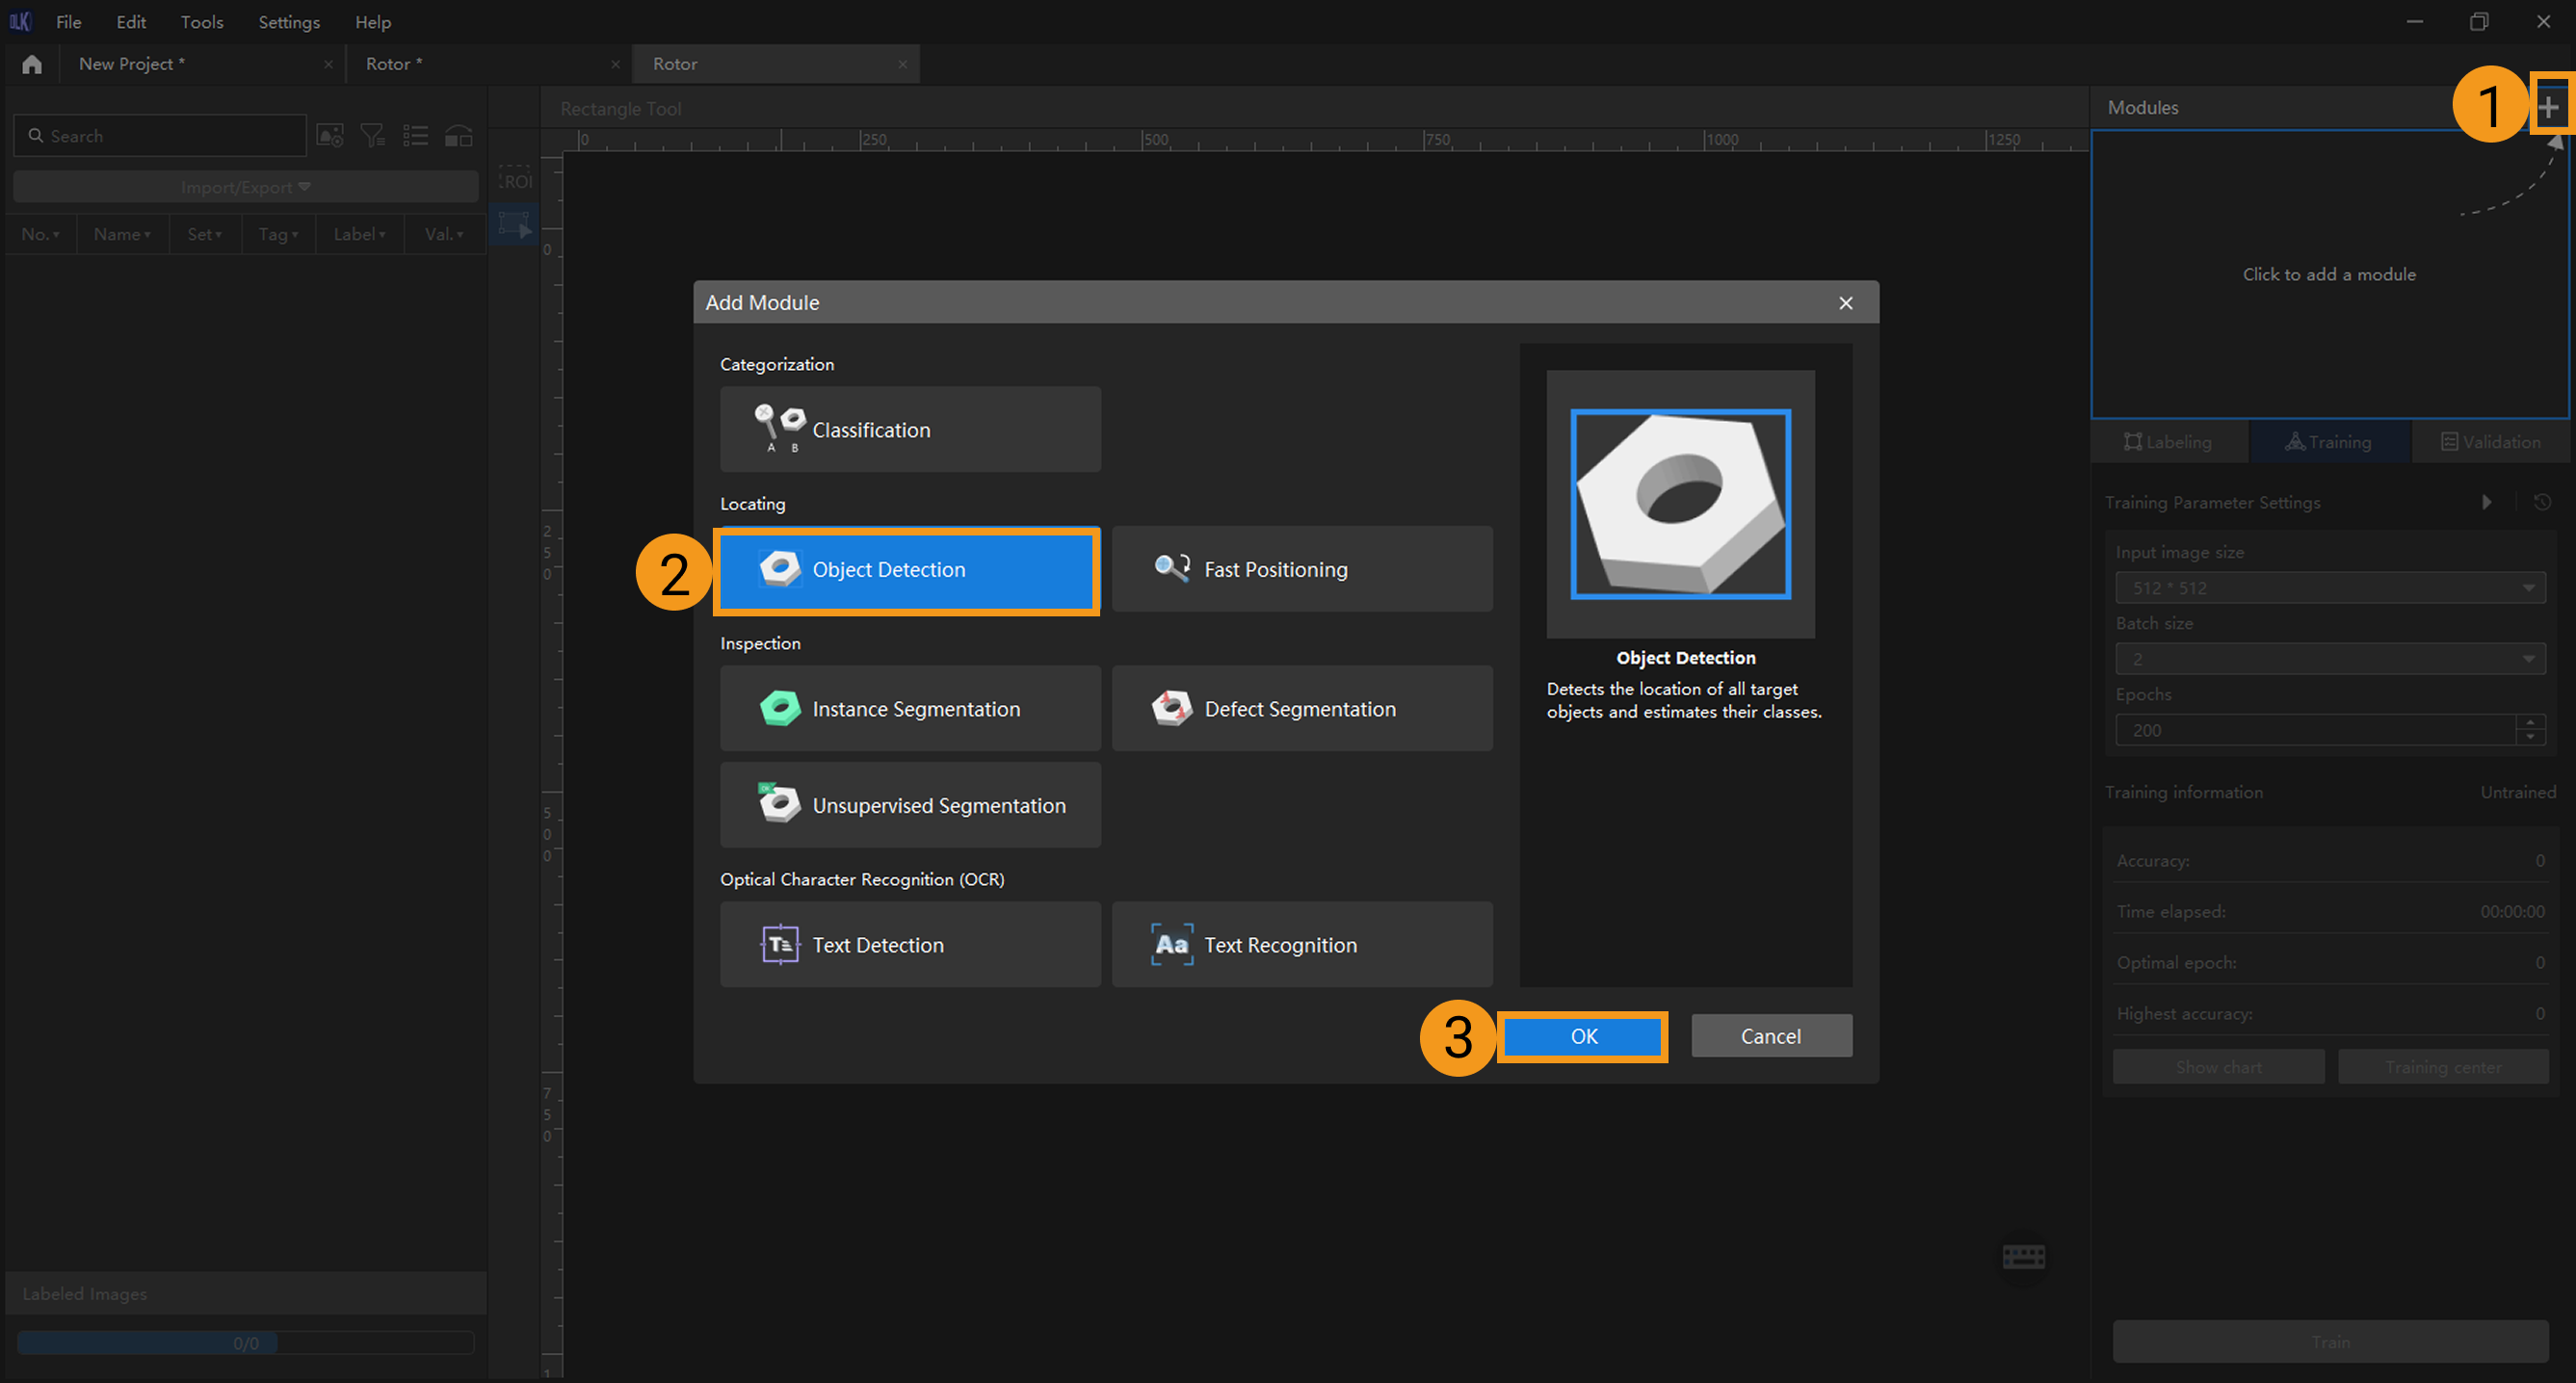This screenshot has height=1383, width=2576.
Task: Increase Epochs with the up stepper
Action: click(x=2531, y=722)
